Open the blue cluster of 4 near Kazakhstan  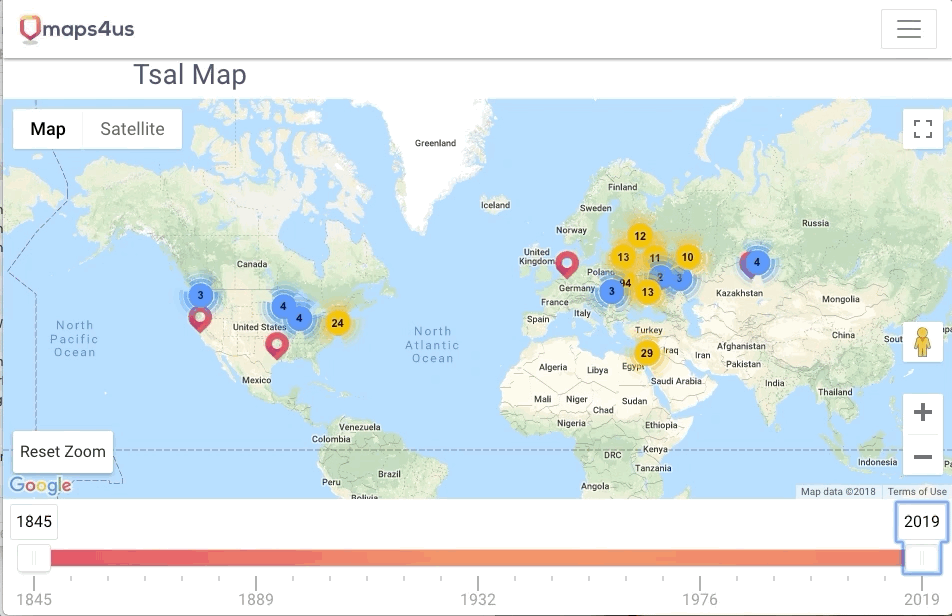pos(756,262)
